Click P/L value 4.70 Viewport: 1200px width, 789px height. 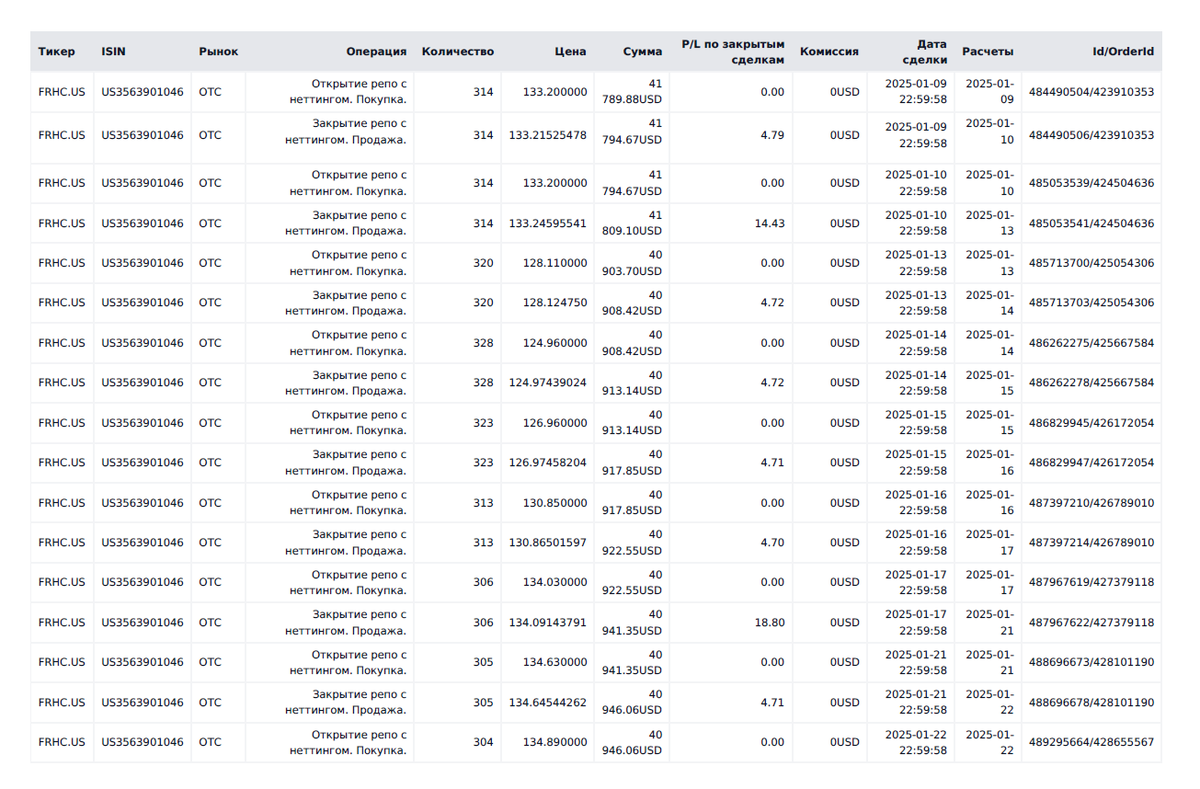(x=772, y=543)
